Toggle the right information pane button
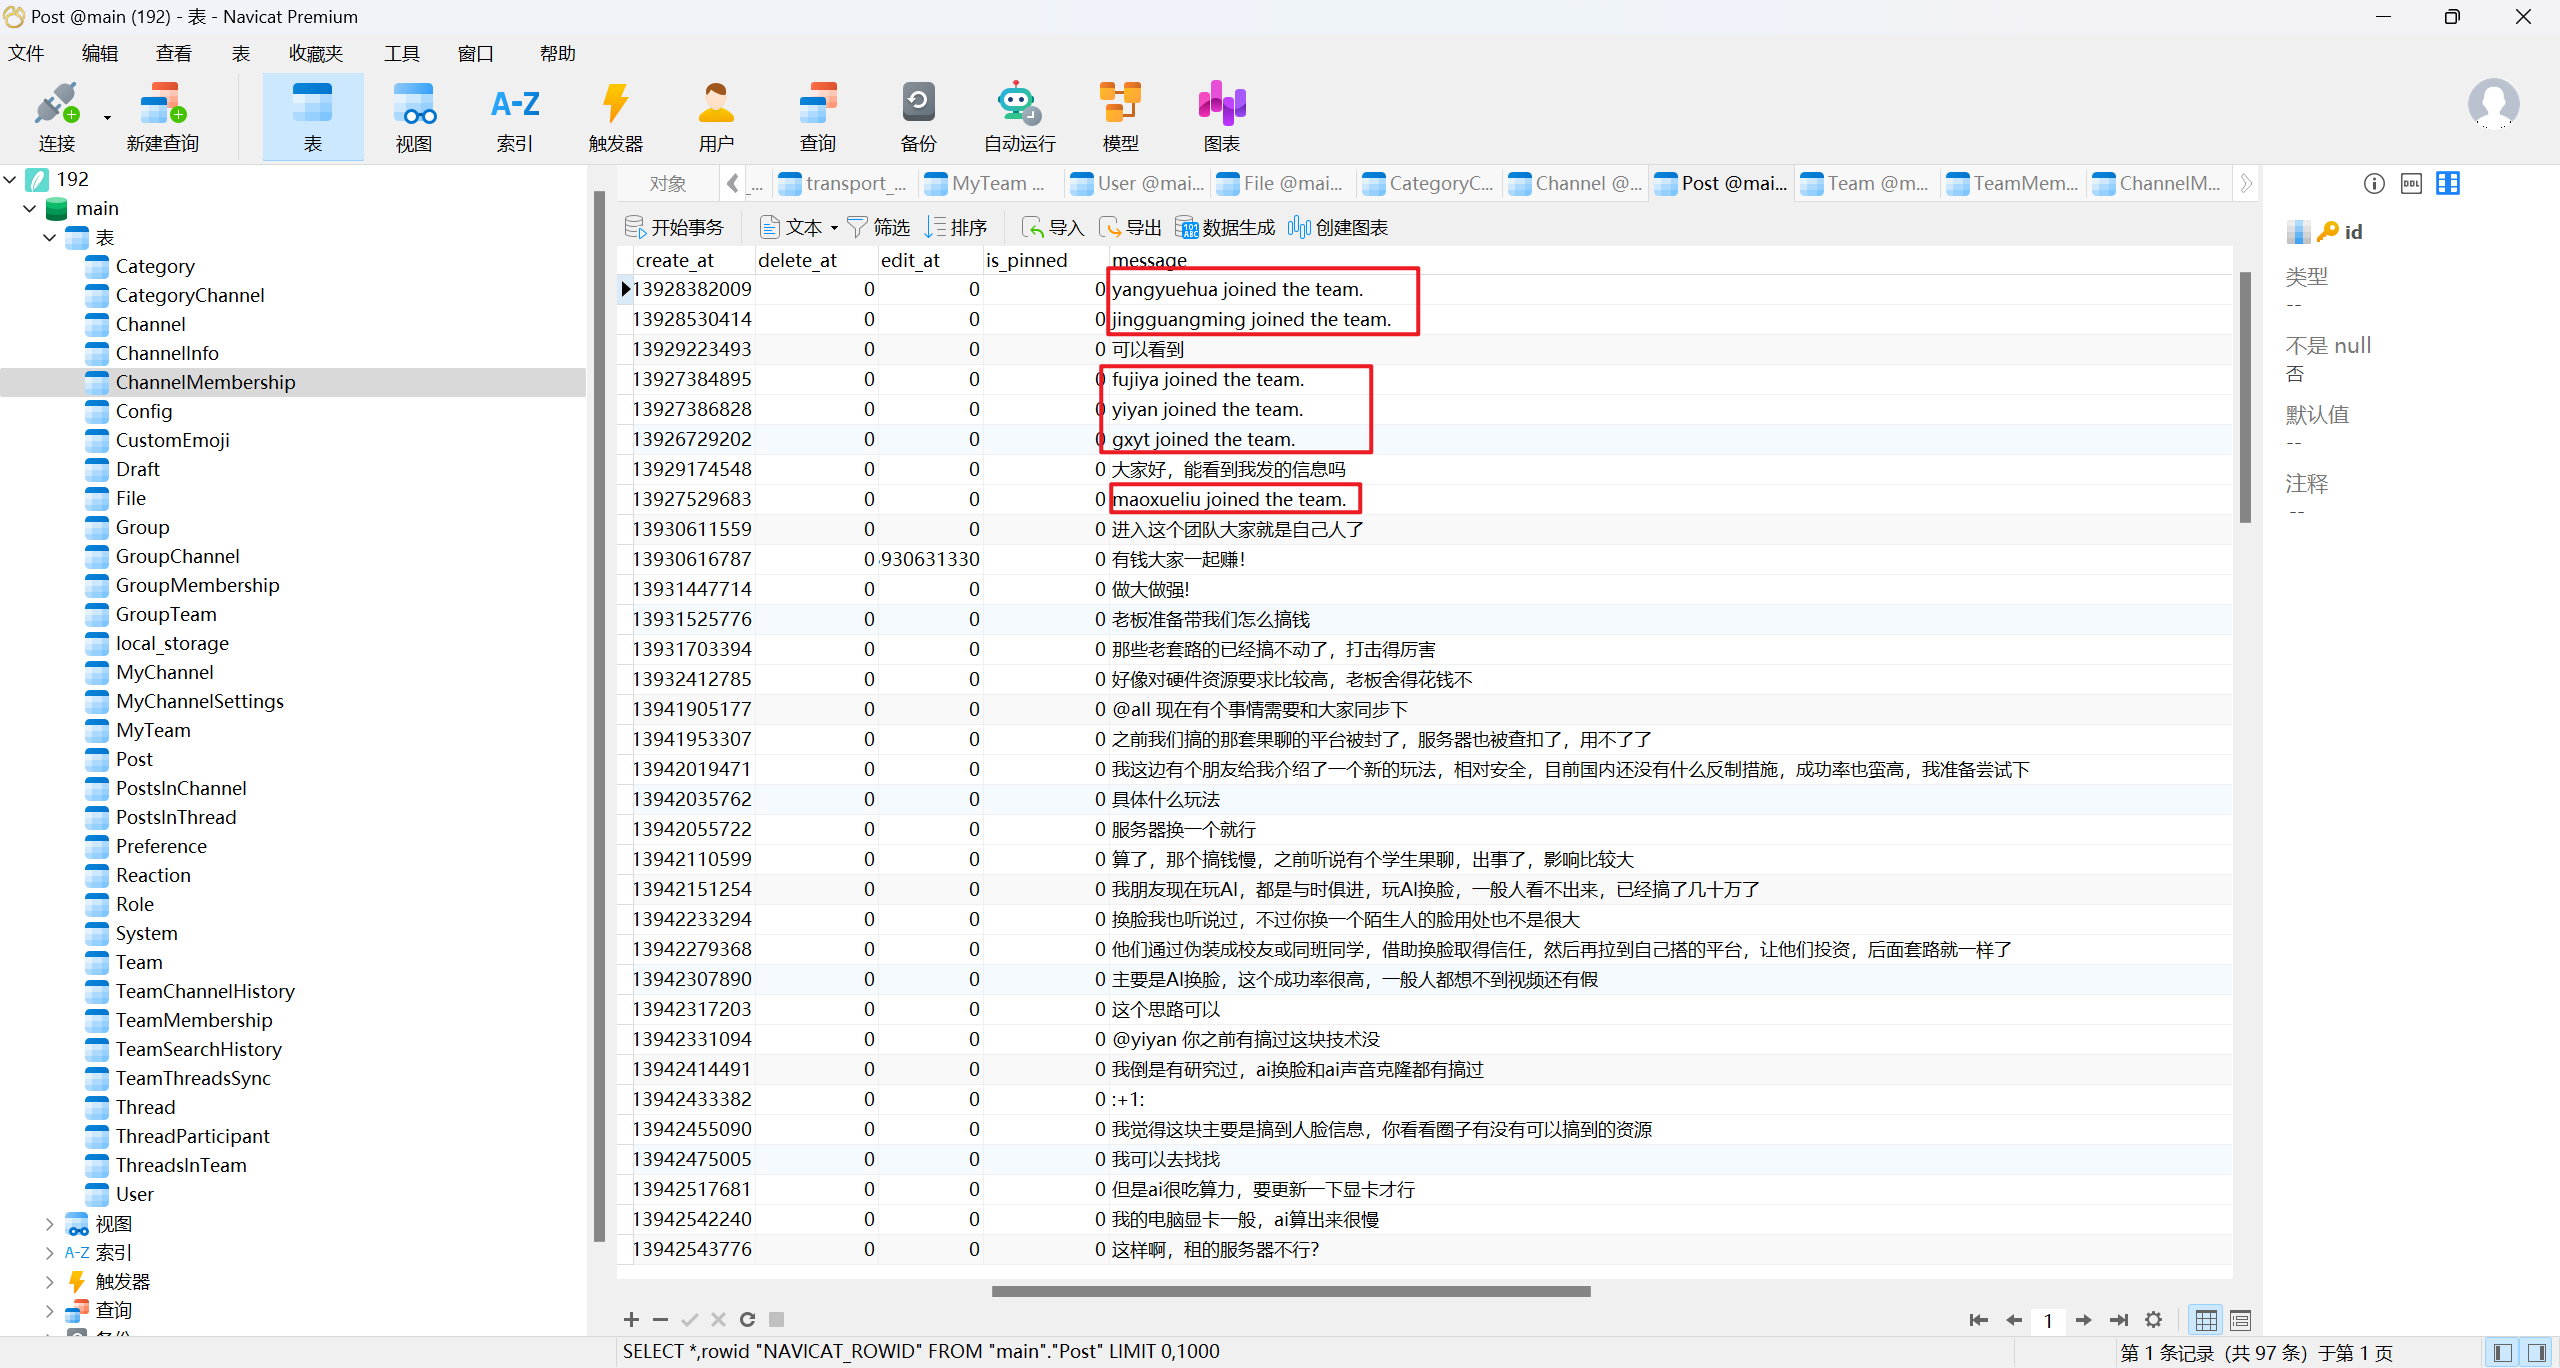The height and width of the screenshot is (1368, 2560). [2536, 1353]
